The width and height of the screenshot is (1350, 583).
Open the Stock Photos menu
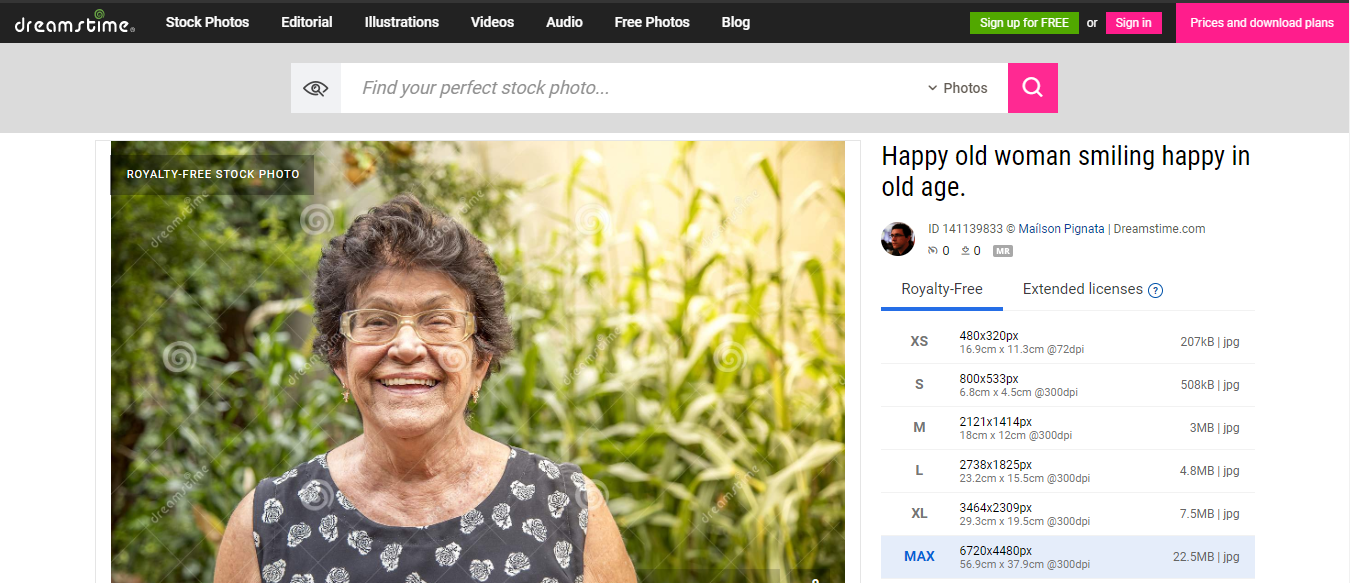click(x=208, y=22)
